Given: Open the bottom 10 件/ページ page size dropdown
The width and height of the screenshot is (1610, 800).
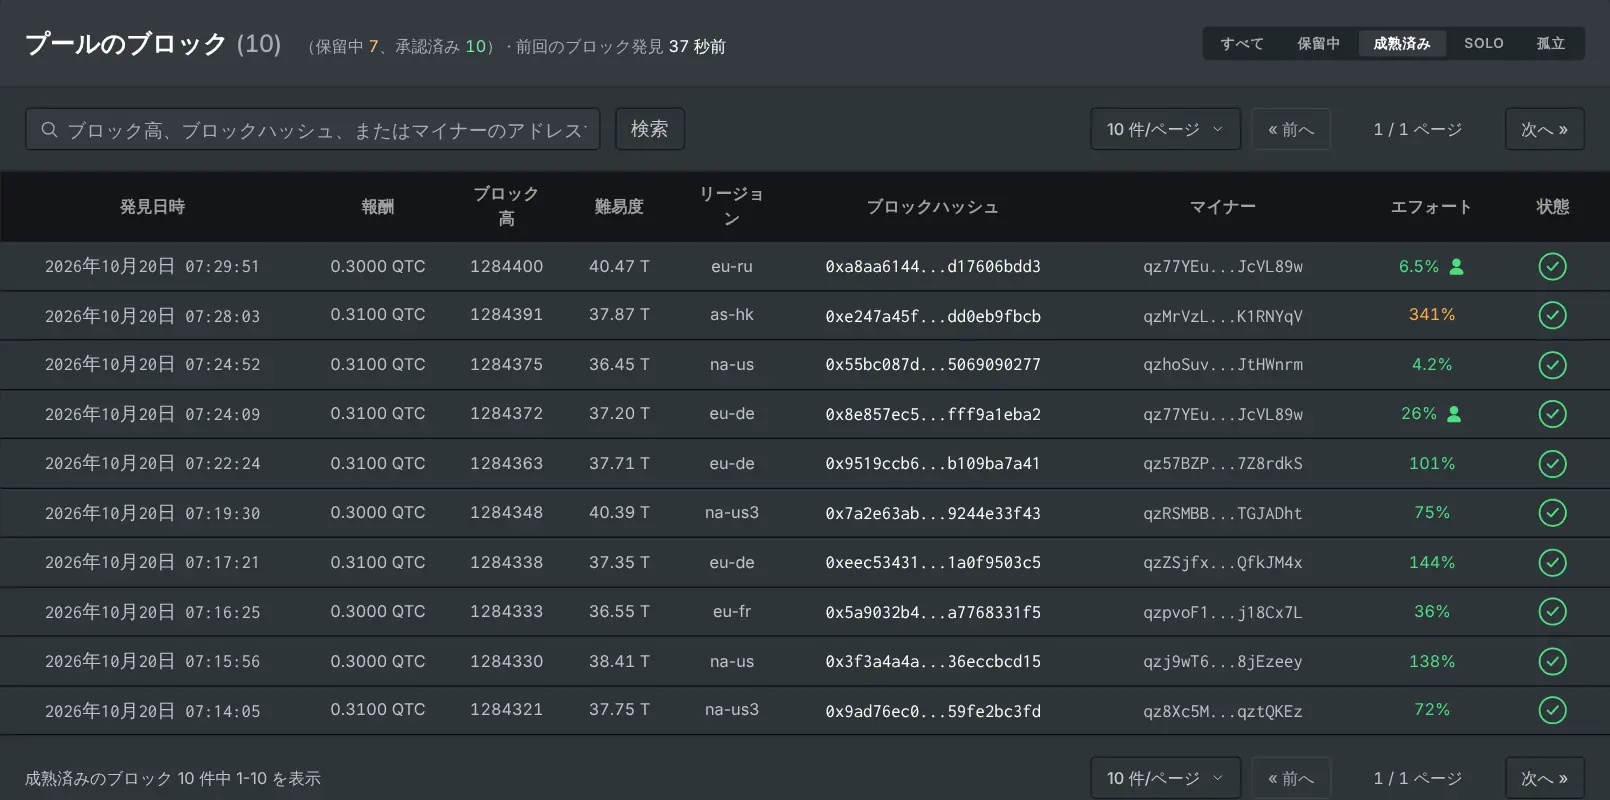Looking at the screenshot, I should pos(1165,778).
